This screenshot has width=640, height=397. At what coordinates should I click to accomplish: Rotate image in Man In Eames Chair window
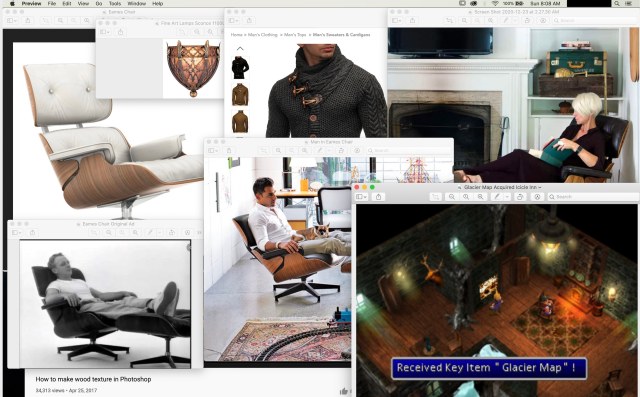click(341, 151)
